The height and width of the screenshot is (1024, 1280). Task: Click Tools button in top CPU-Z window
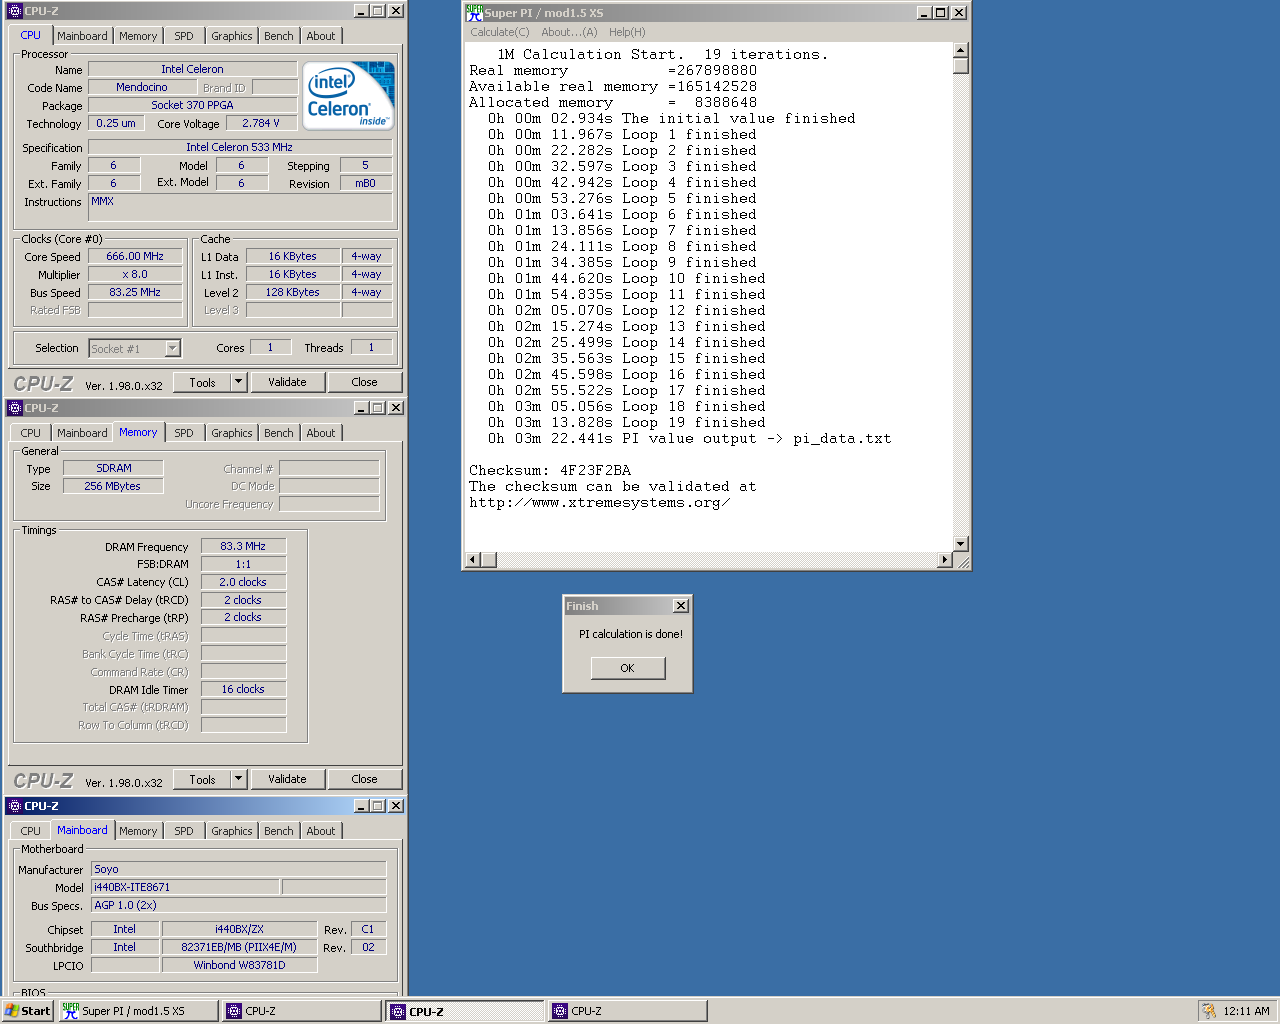point(203,382)
